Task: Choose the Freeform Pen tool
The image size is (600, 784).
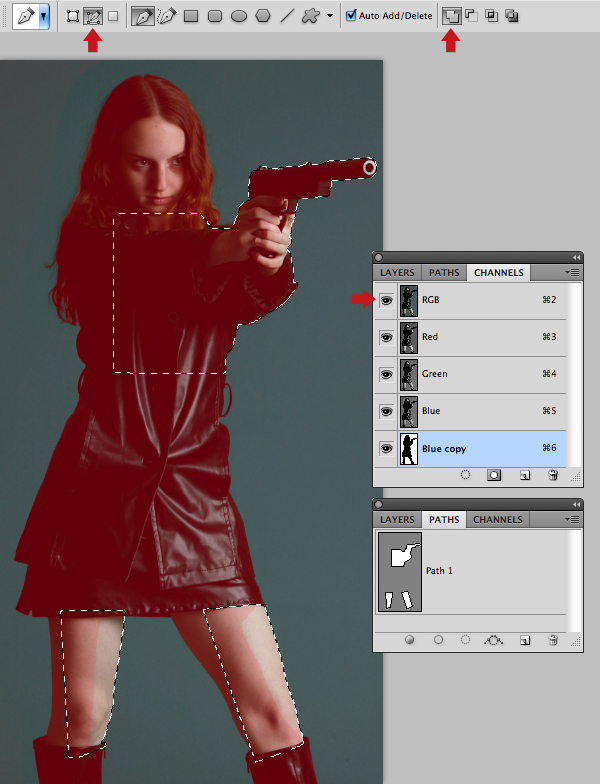Action: (x=168, y=16)
